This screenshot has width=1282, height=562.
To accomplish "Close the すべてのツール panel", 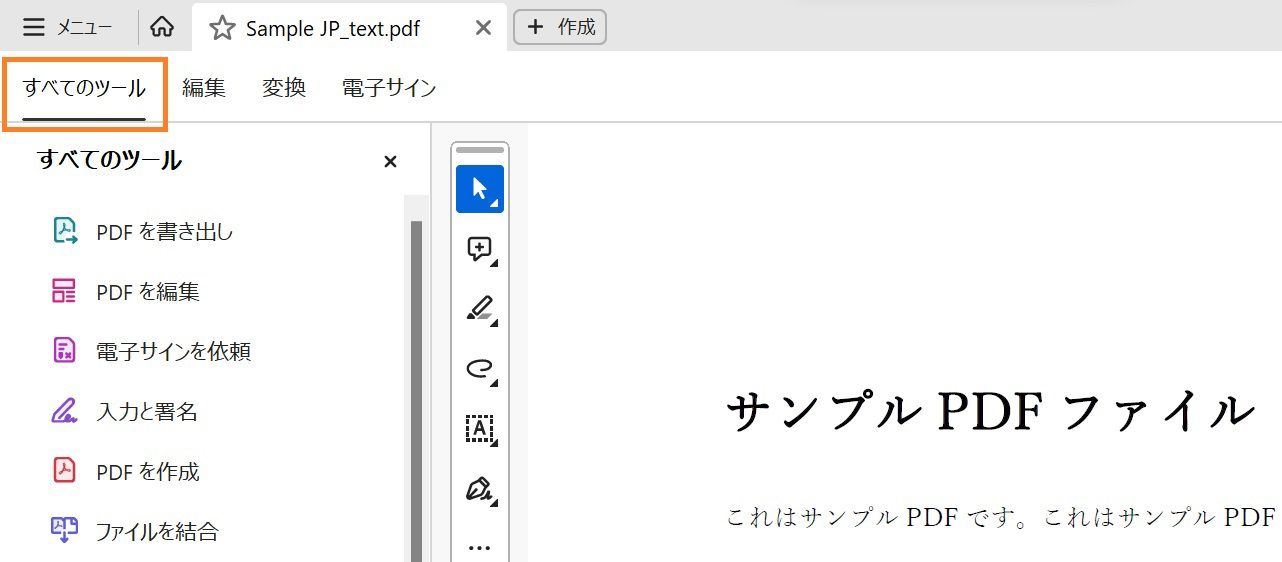I will tap(390, 161).
